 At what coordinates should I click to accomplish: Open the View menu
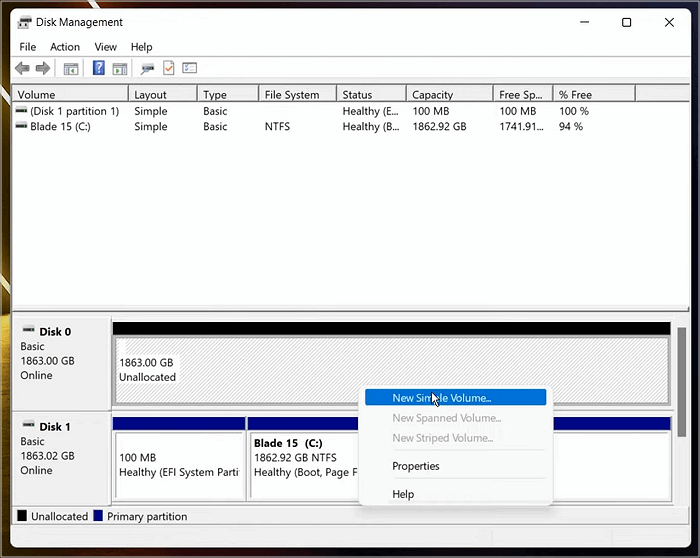click(x=106, y=47)
